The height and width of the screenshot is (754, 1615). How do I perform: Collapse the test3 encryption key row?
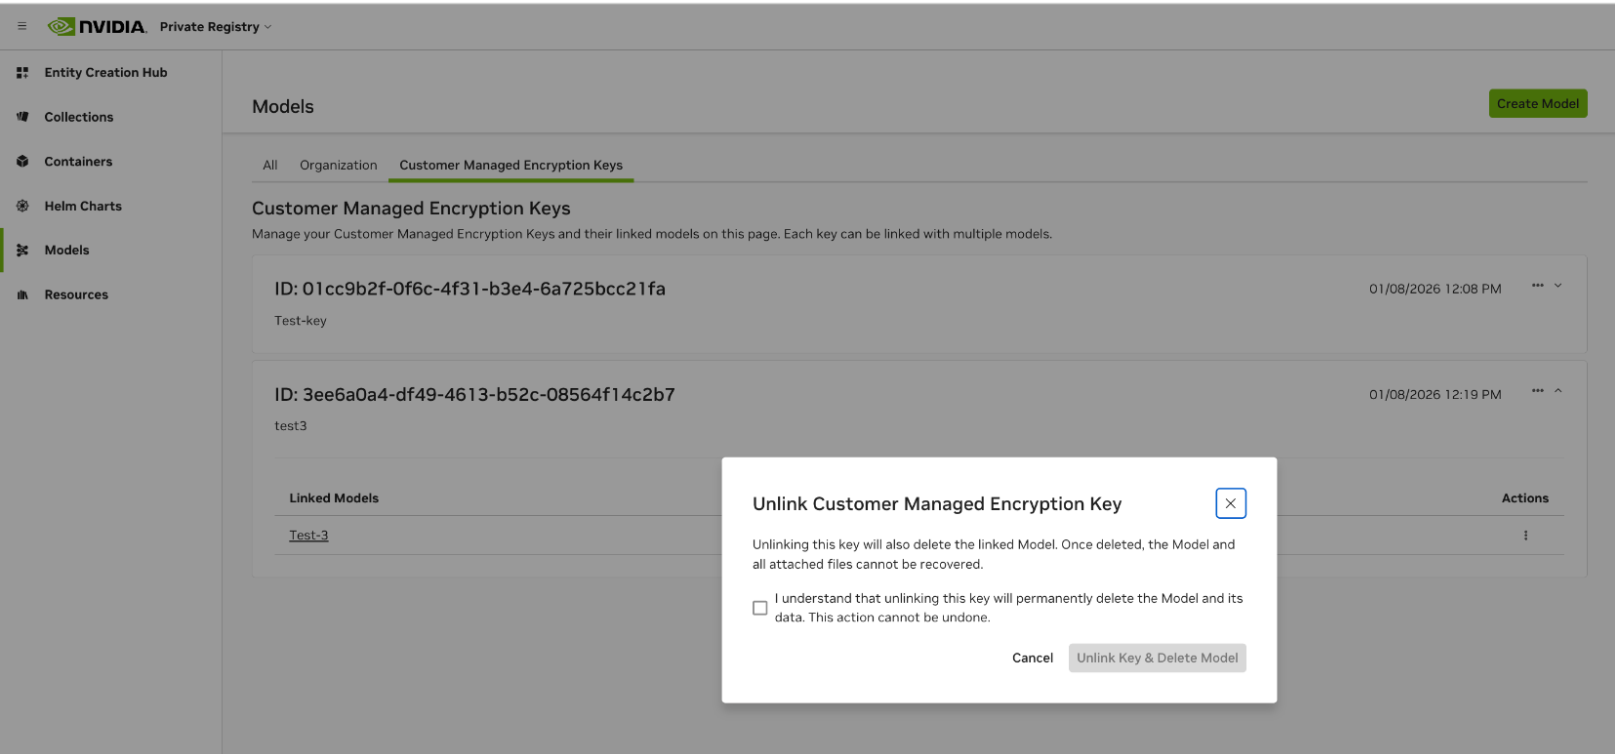click(x=1558, y=391)
